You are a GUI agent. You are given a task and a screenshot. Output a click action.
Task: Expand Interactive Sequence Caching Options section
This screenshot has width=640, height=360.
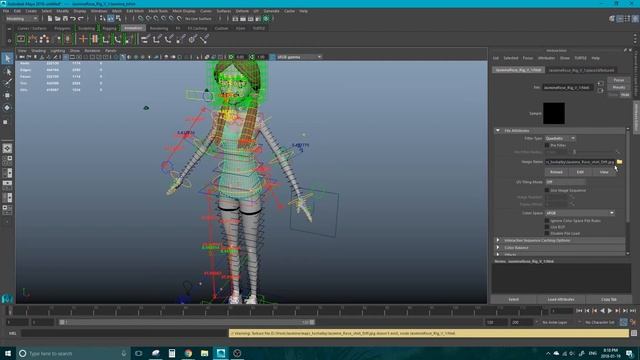pos(498,240)
